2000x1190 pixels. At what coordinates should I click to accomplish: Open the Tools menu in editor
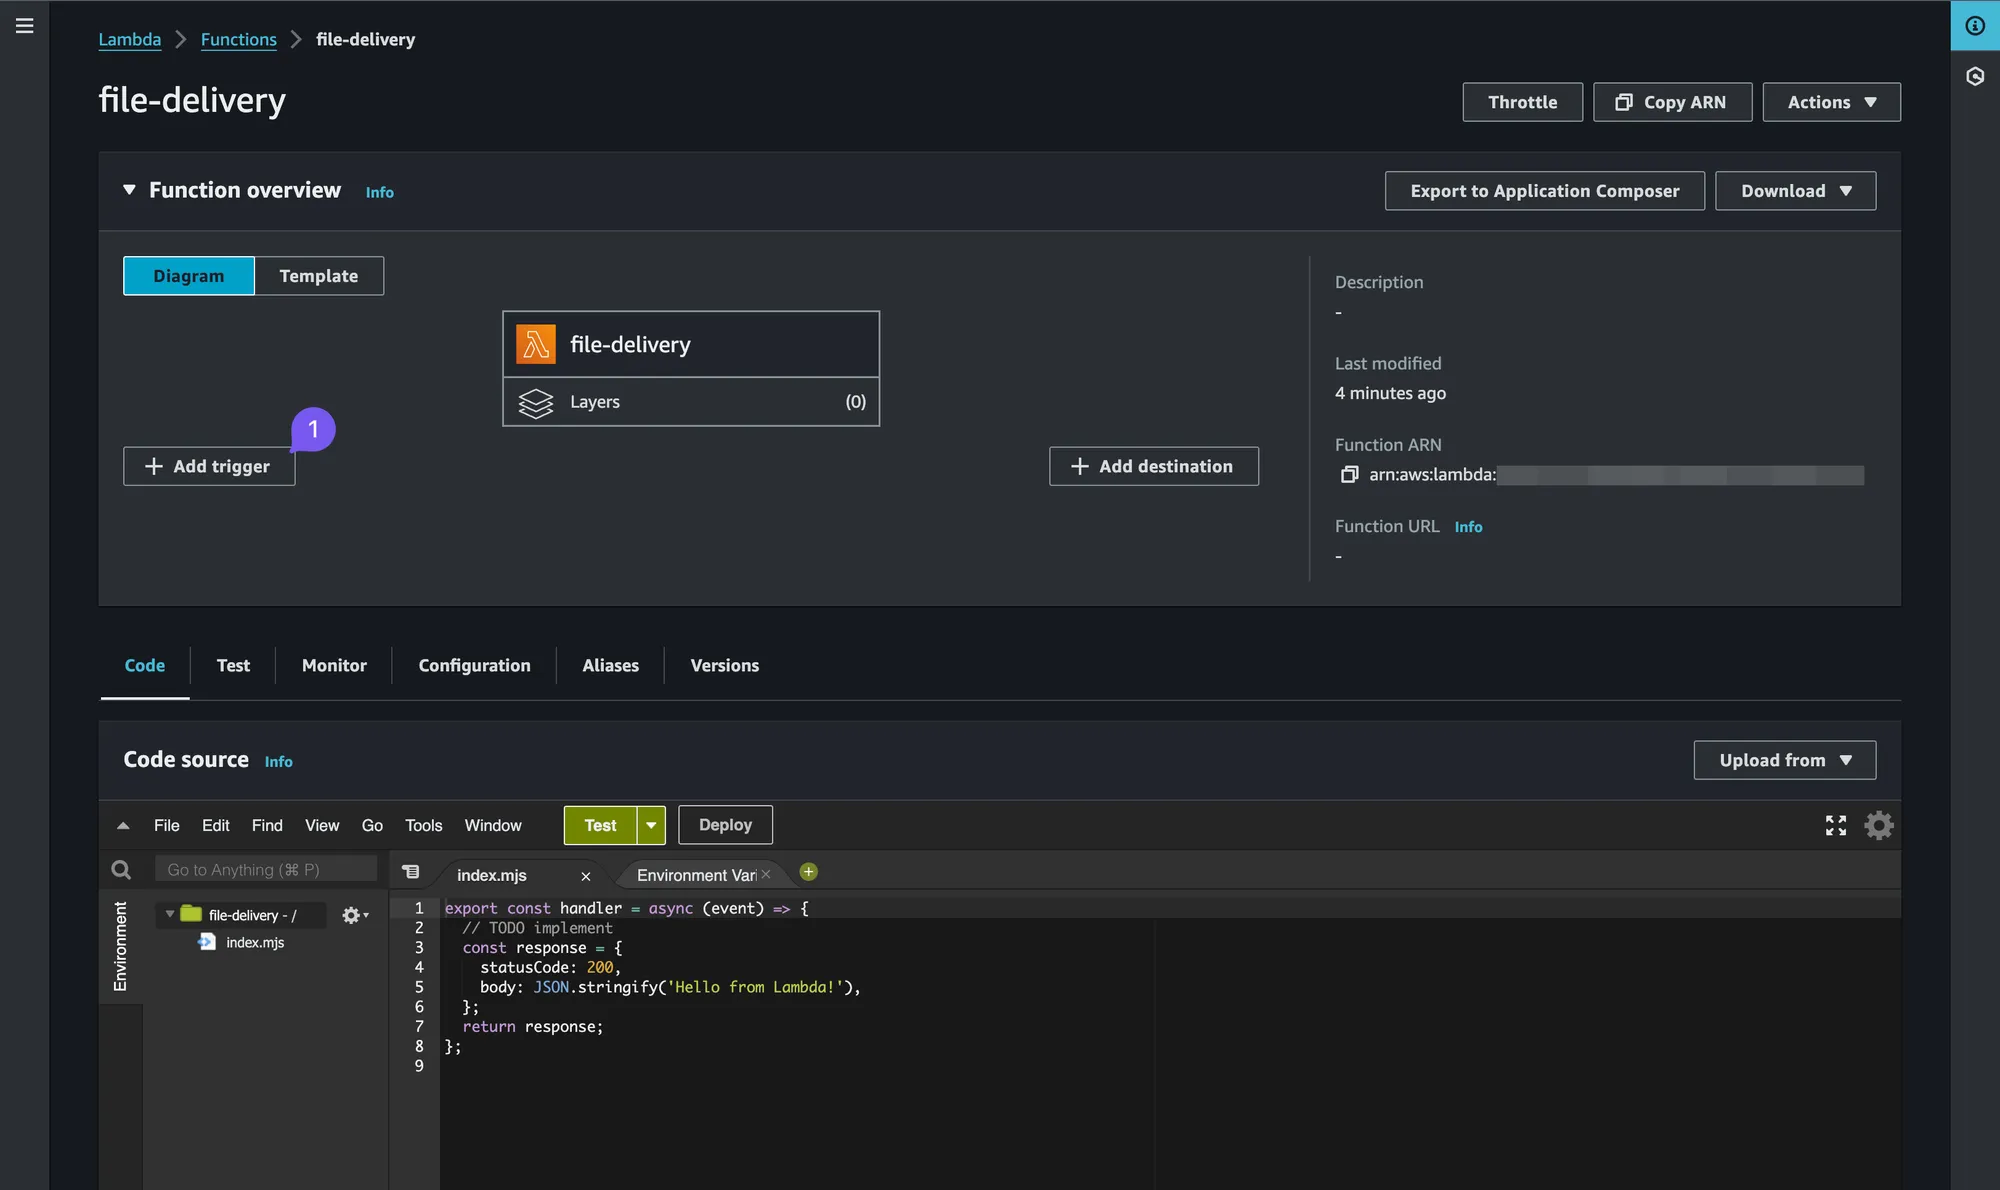pyautogui.click(x=423, y=826)
